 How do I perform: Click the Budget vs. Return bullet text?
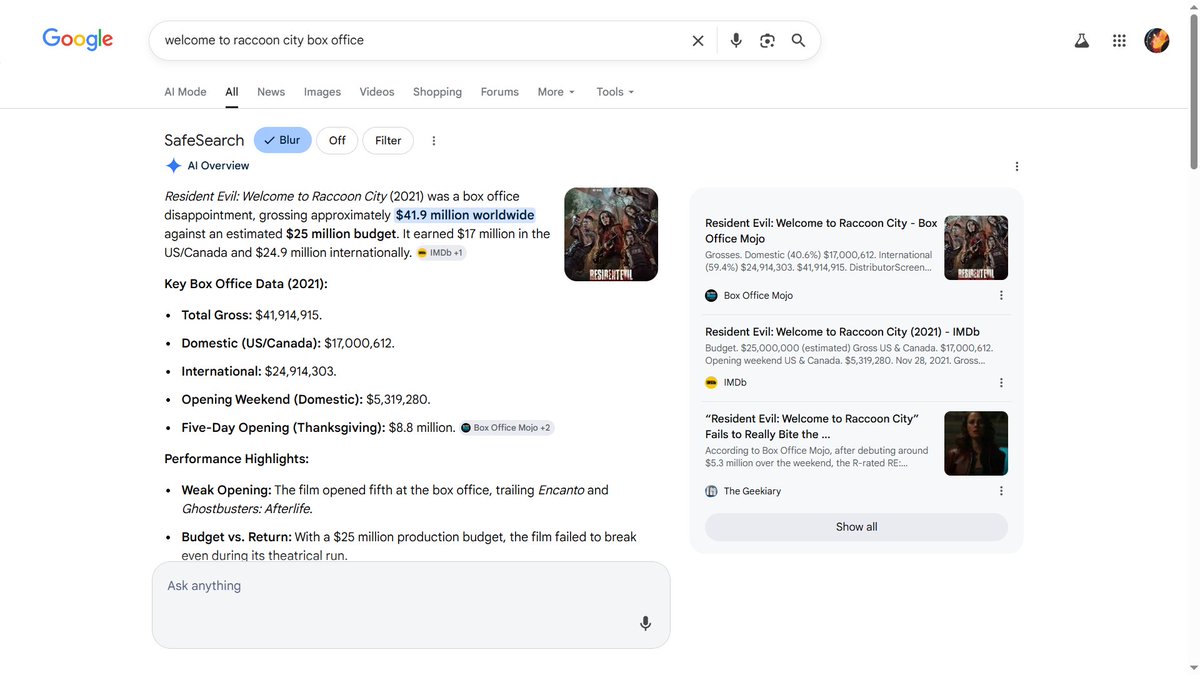coord(409,546)
